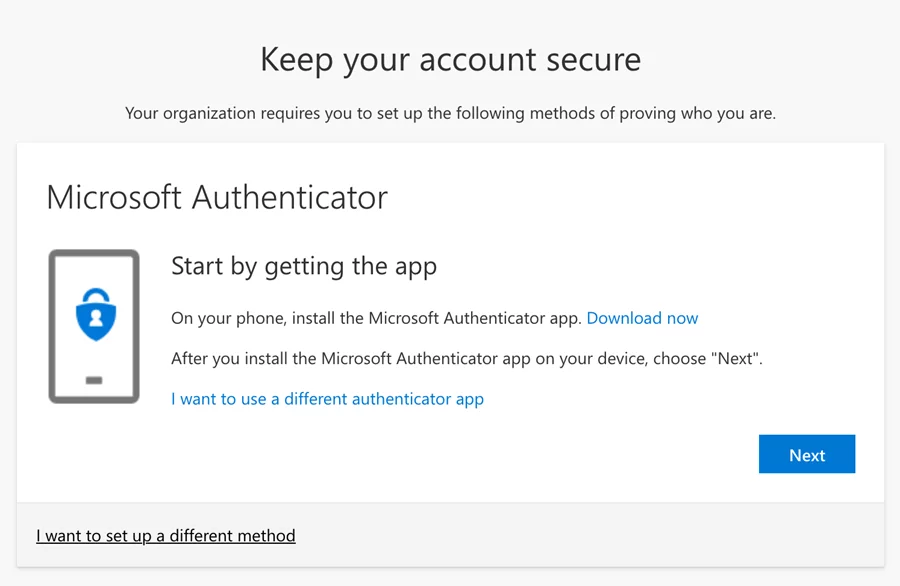Select the 'Keep your account secure' heading
Viewport: 900px width, 586px height.
[450, 59]
